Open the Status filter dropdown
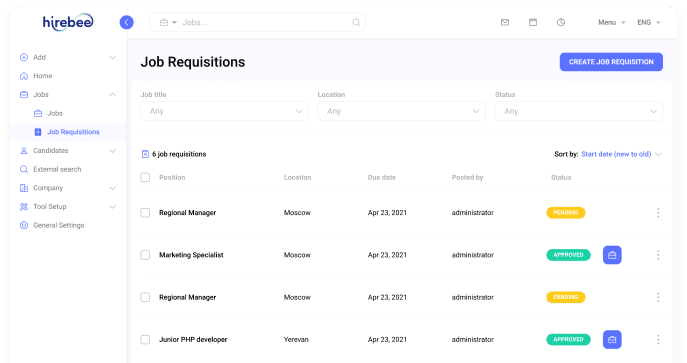The width and height of the screenshot is (687, 363). coord(579,111)
